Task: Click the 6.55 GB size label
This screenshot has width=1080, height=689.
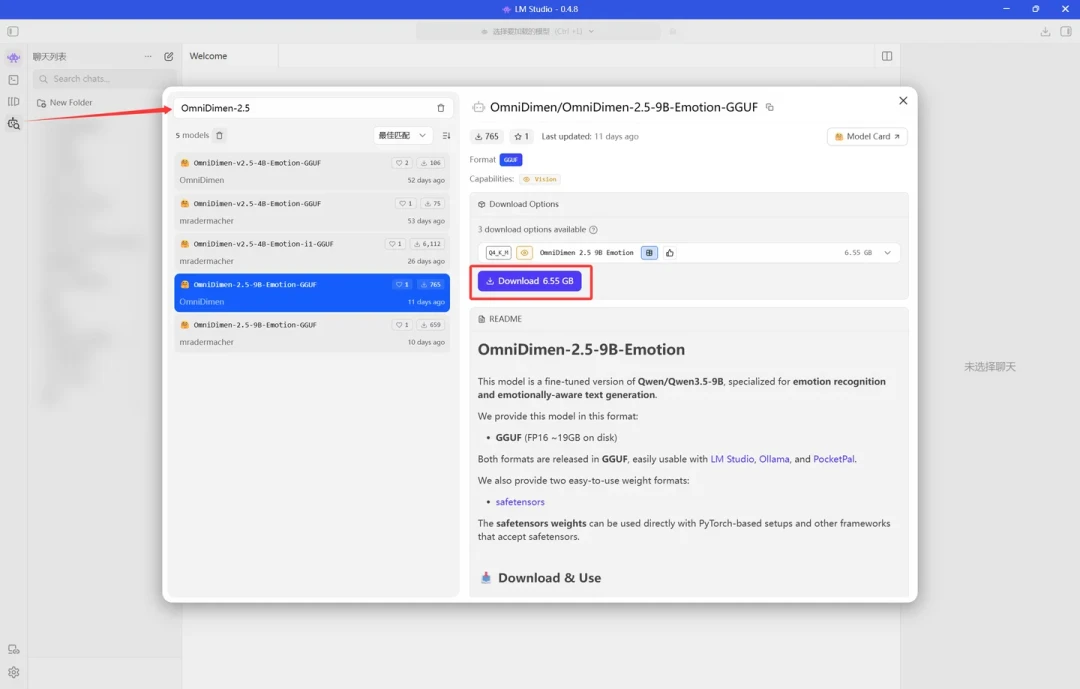Action: [858, 253]
